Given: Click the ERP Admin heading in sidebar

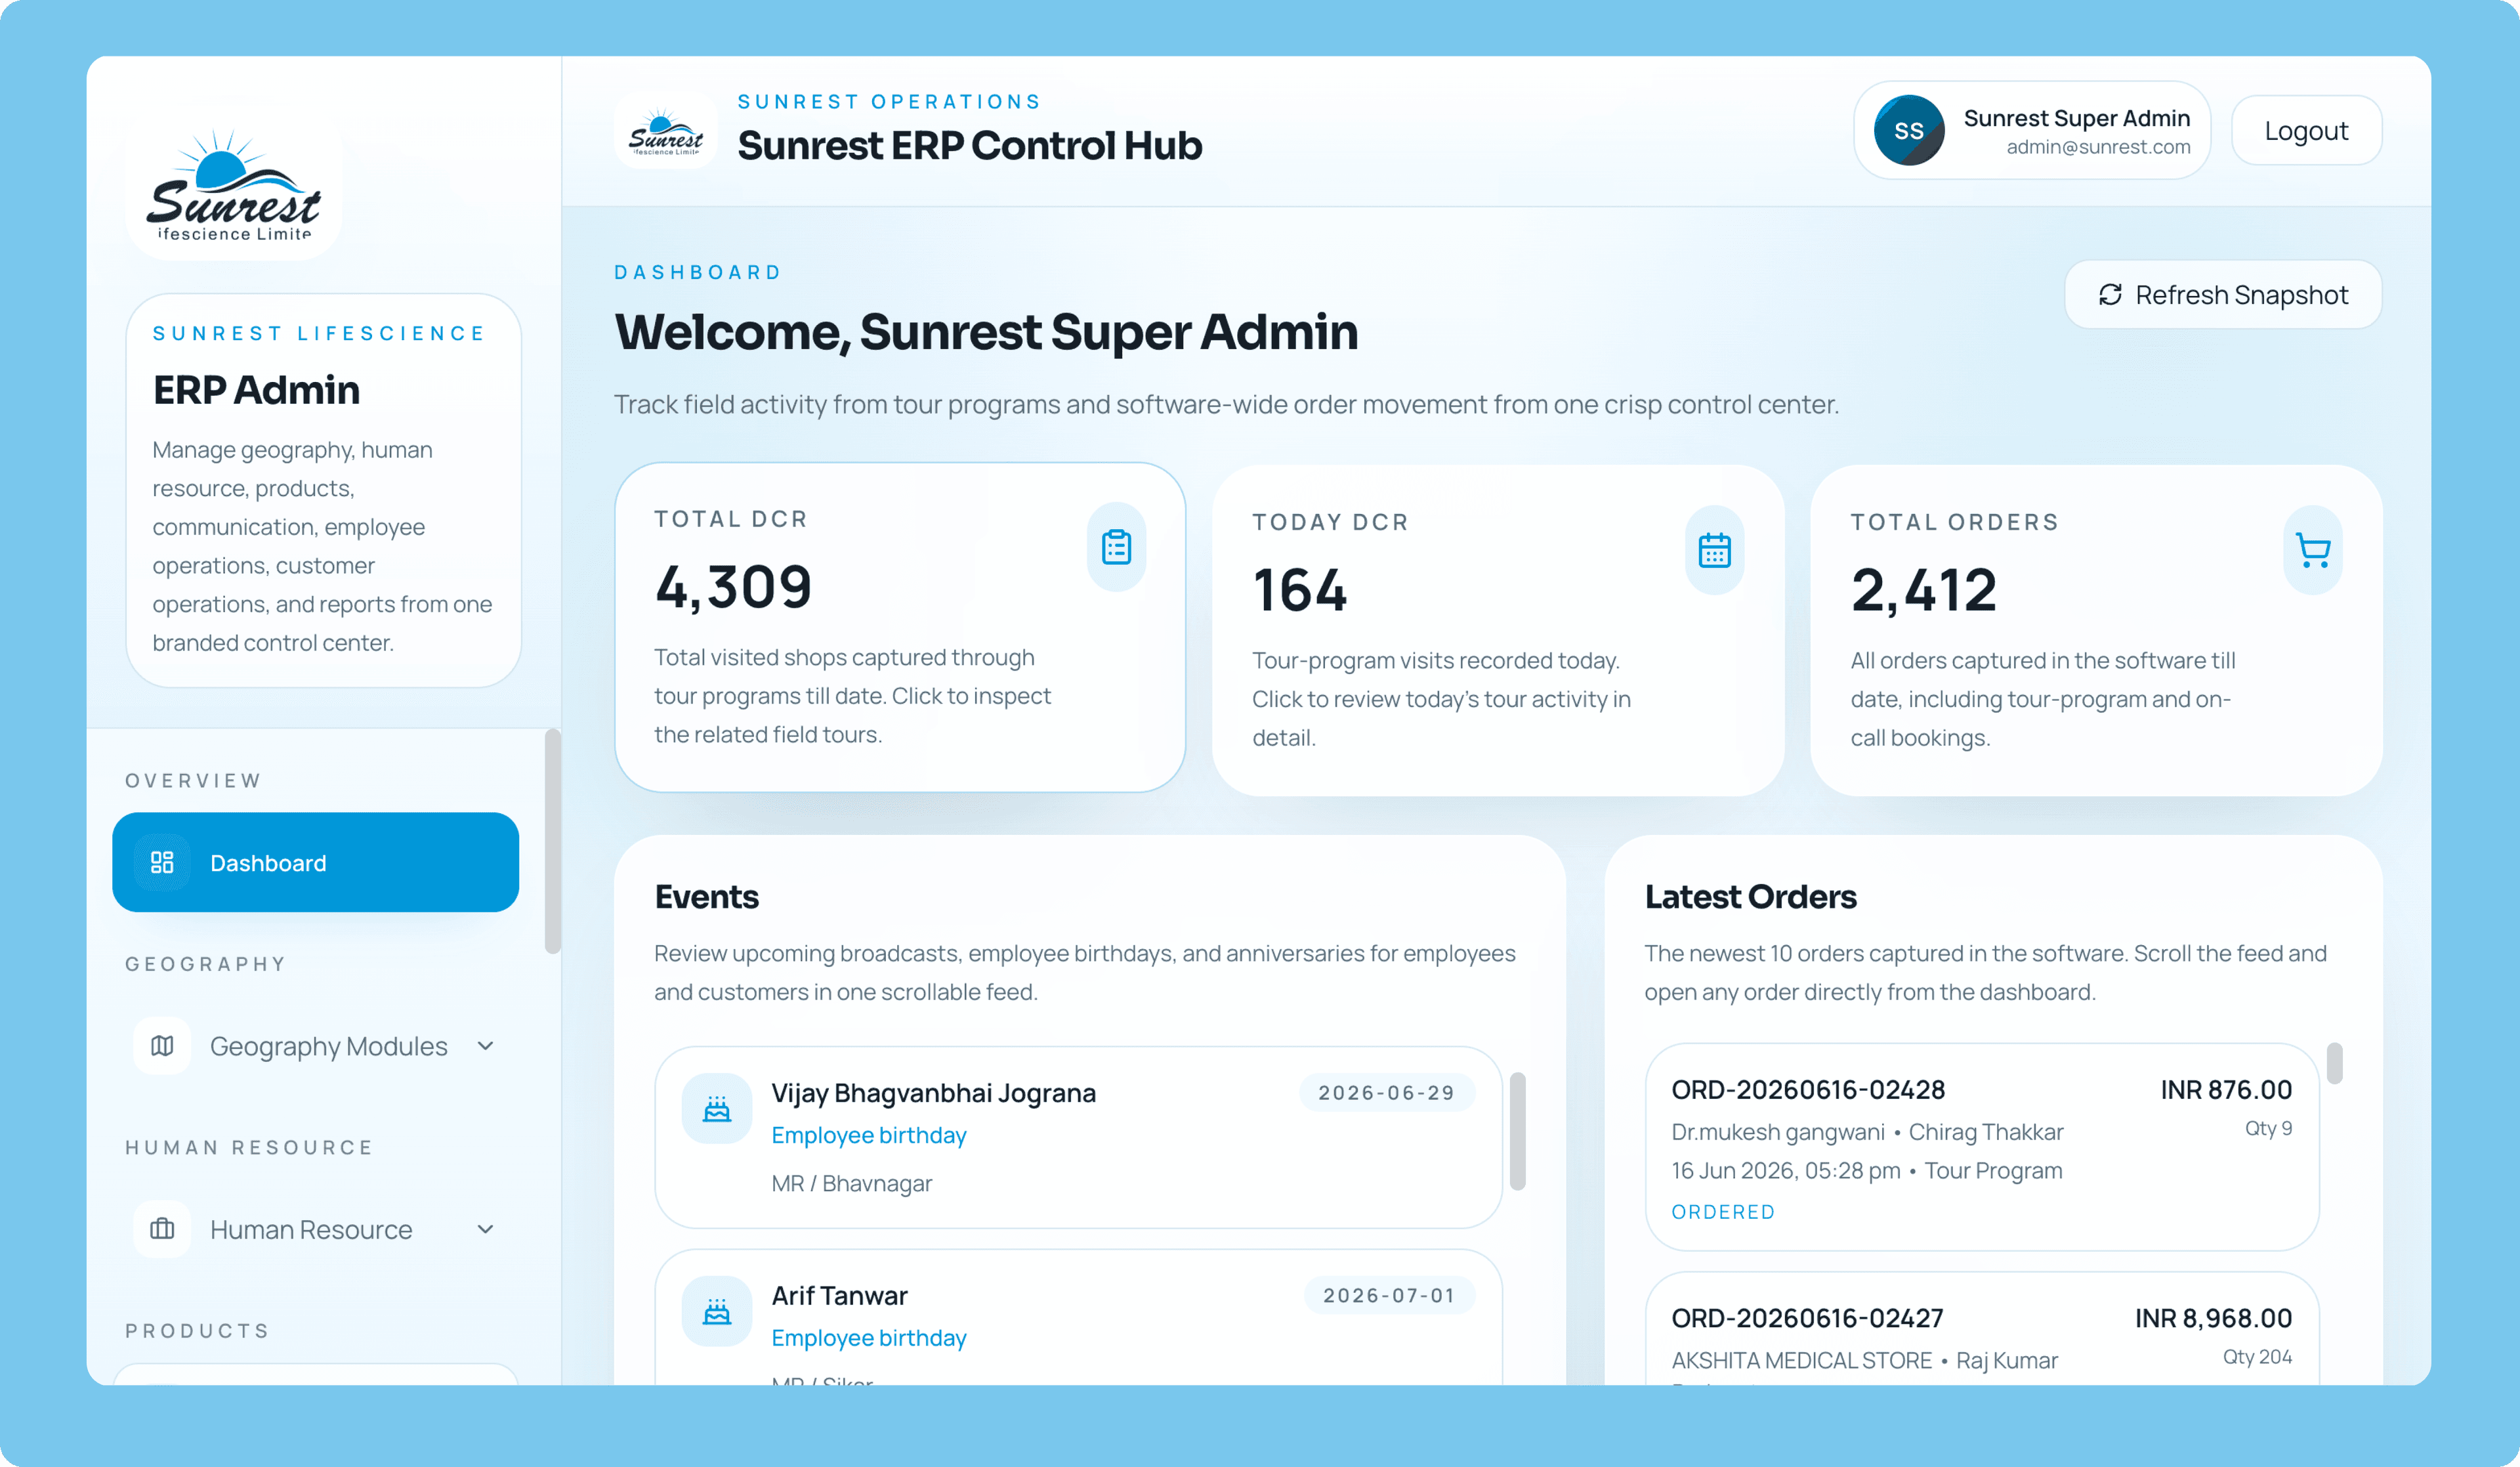Looking at the screenshot, I should [x=256, y=390].
